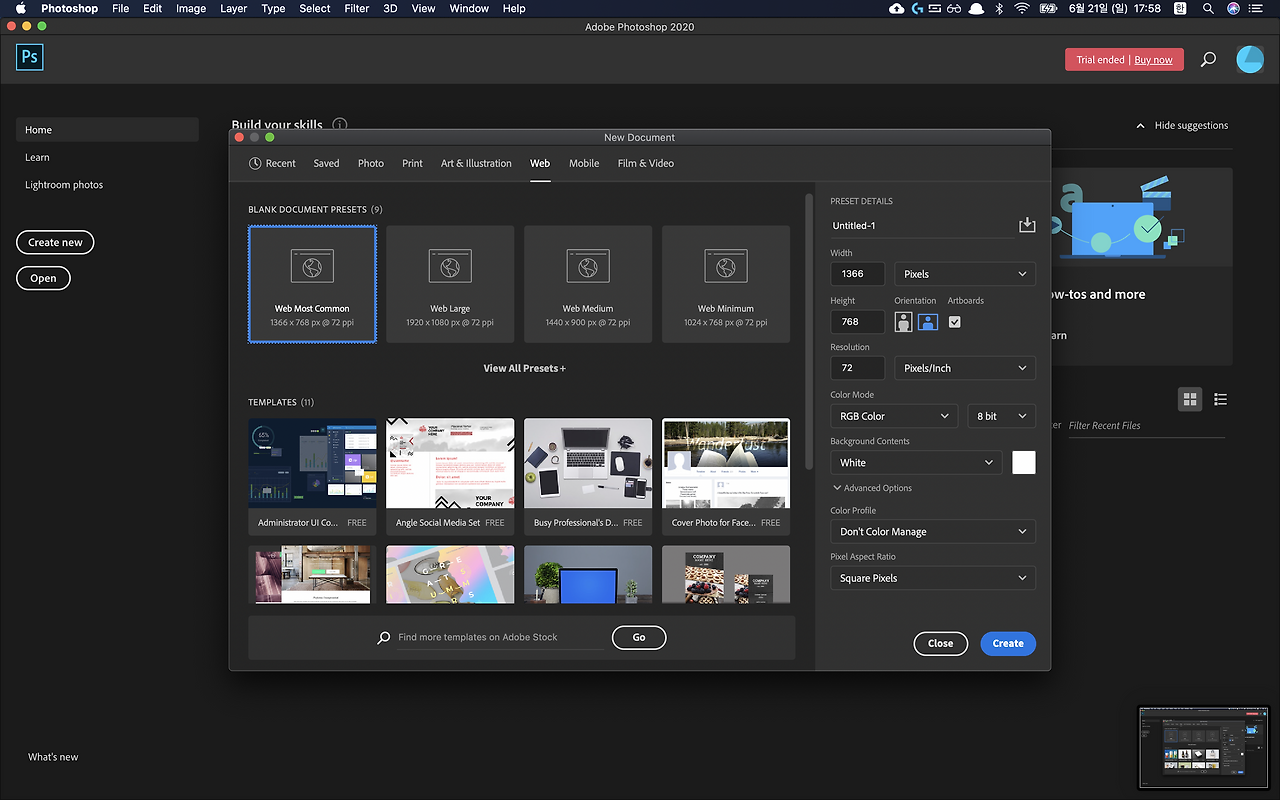Open the Window menu
1280x800 pixels.
pos(469,8)
